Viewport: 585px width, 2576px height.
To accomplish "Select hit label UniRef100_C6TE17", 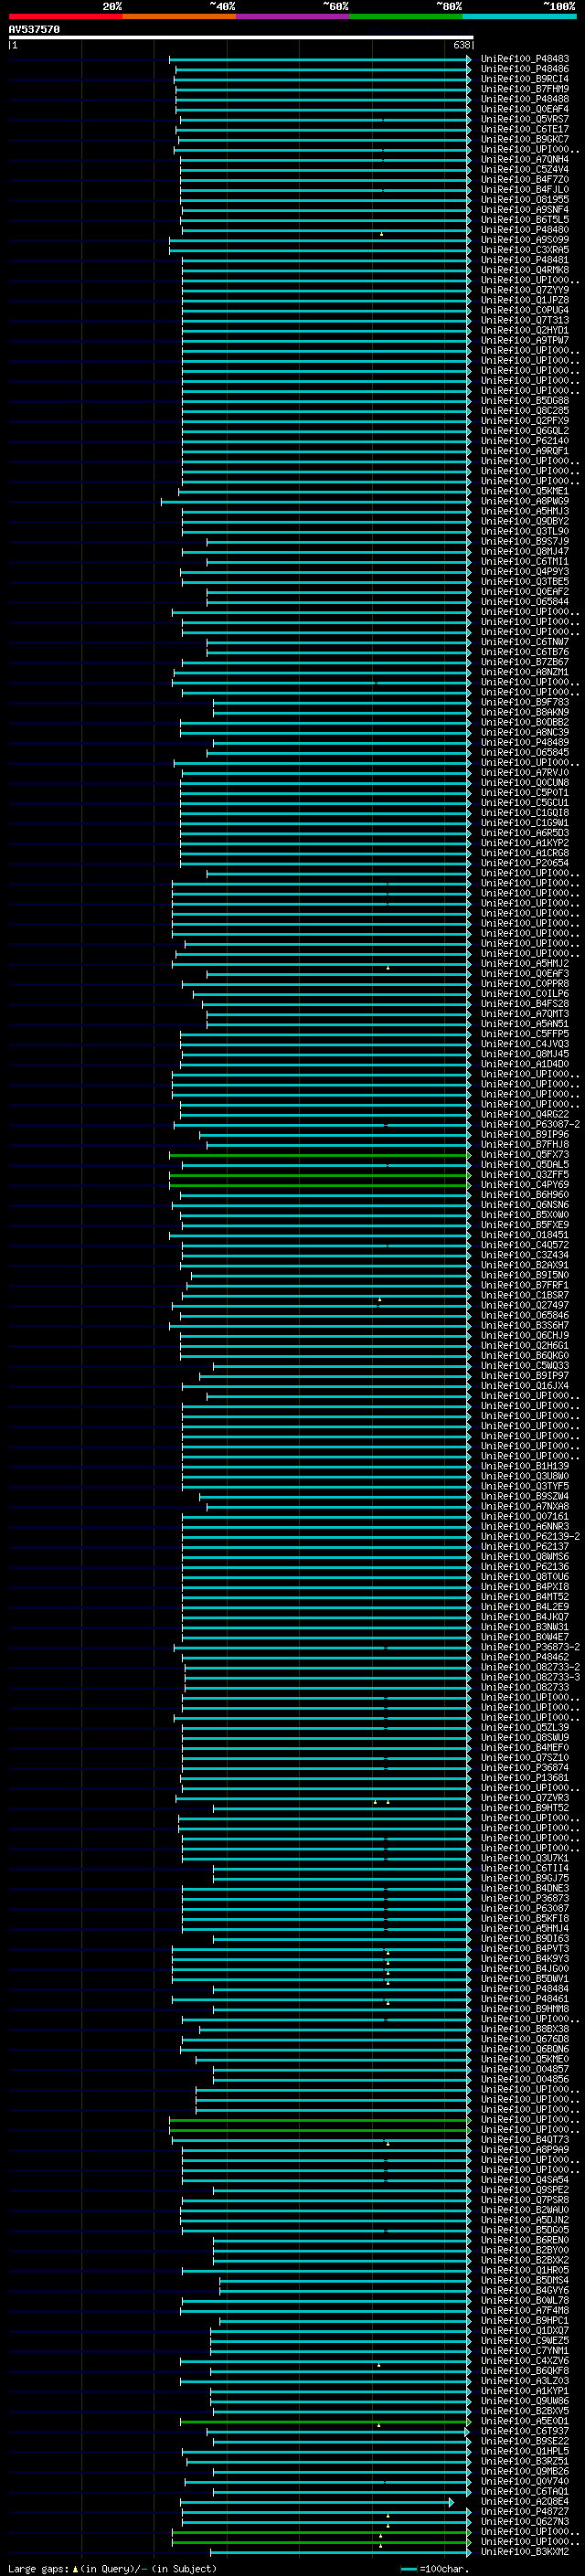I will coord(525,129).
